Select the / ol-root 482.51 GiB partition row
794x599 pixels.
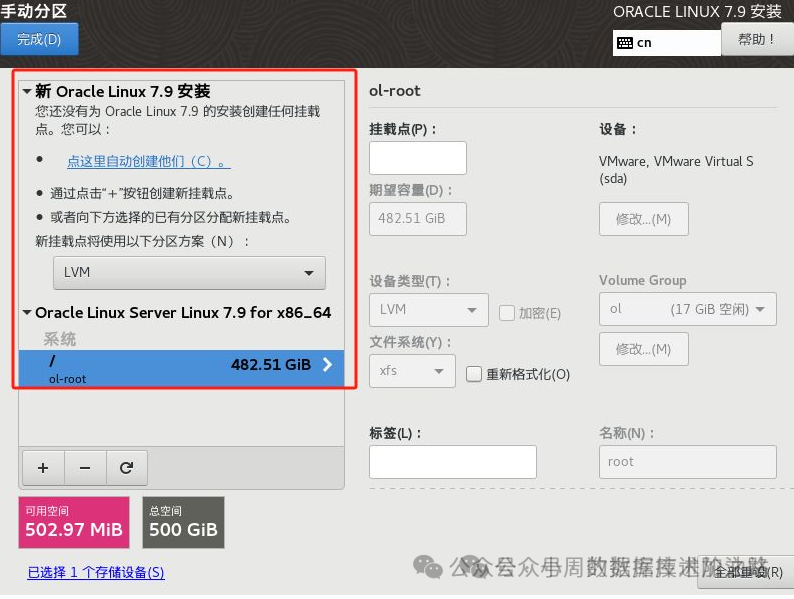[x=181, y=368]
